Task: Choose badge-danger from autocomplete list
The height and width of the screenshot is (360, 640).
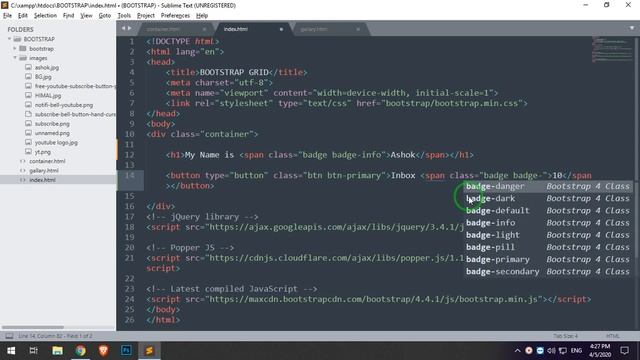Action: (548, 186)
